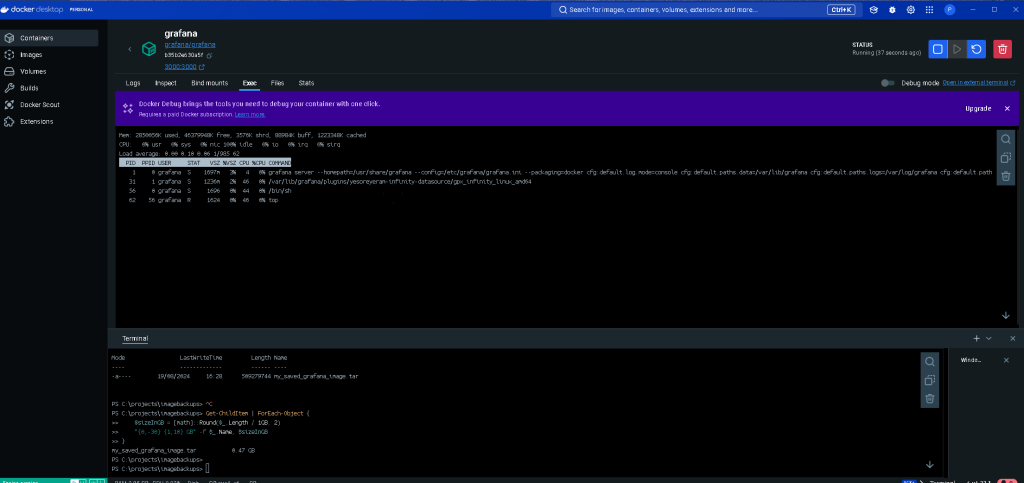
Task: Delete the grafana container with red trash
Action: point(1002,49)
